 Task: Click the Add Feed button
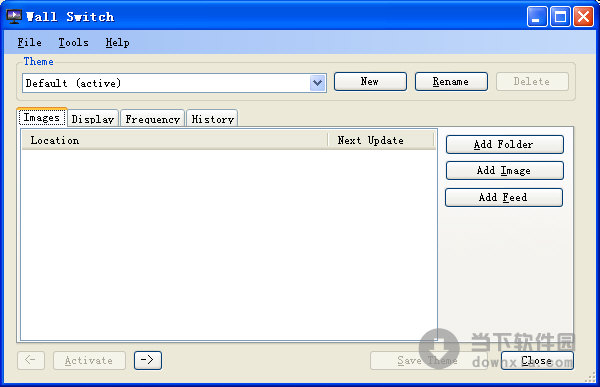[x=504, y=197]
